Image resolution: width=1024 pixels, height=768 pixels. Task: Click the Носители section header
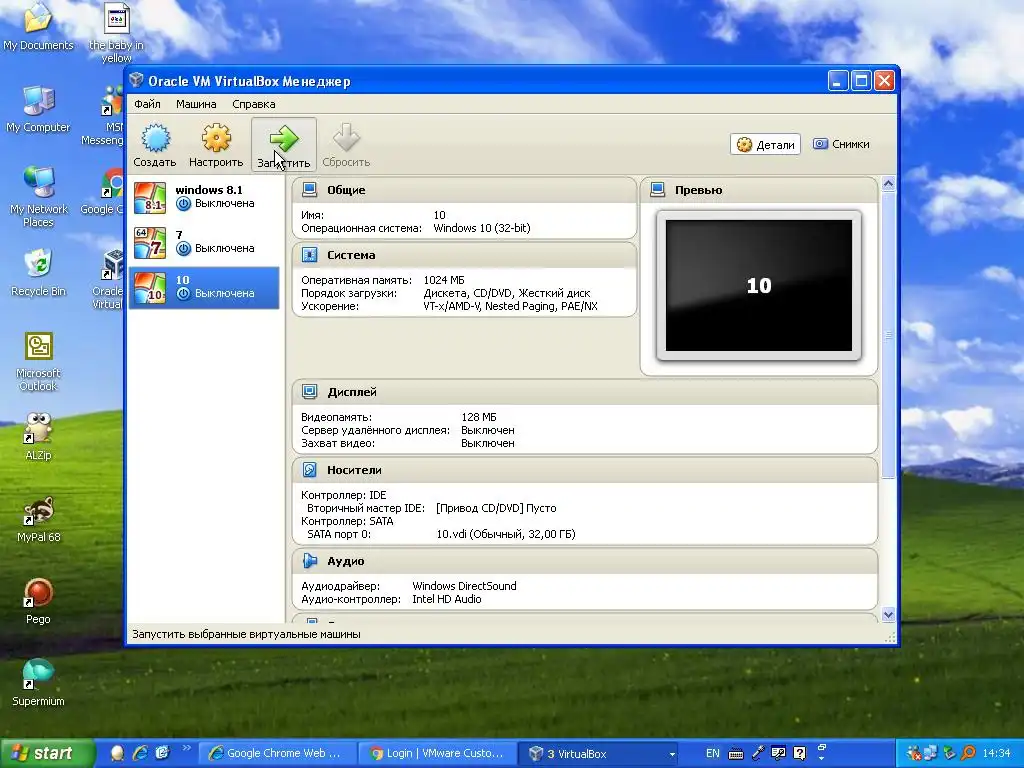(585, 470)
